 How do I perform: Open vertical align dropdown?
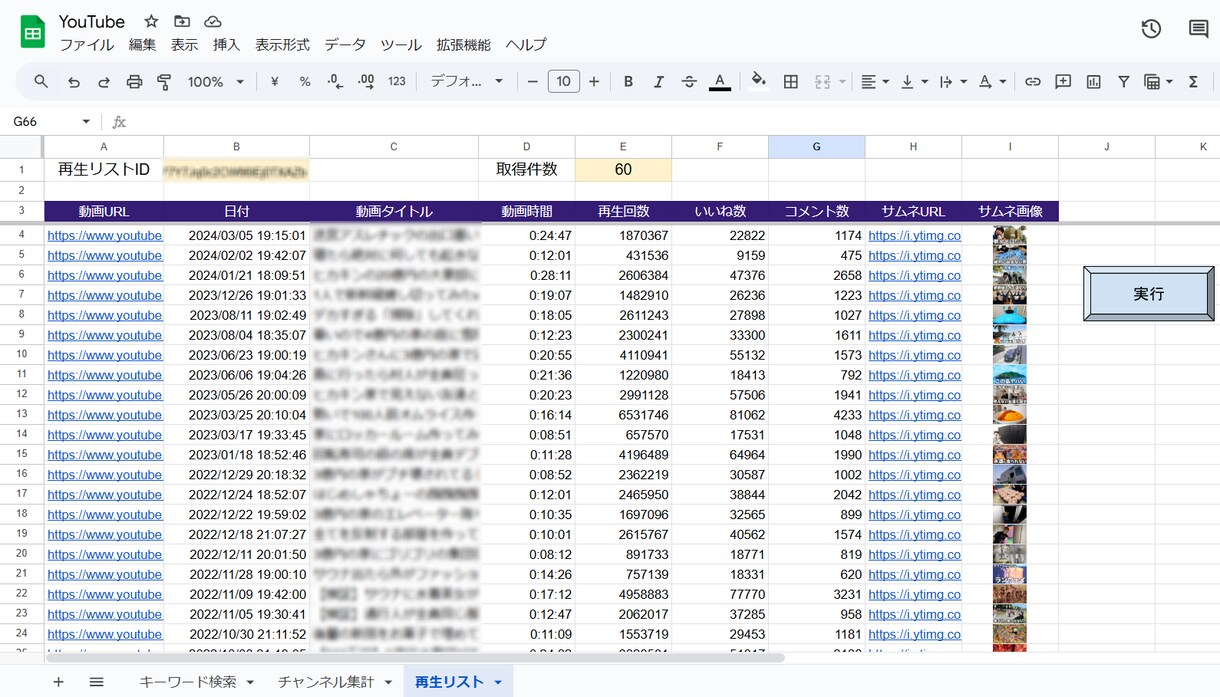(914, 82)
